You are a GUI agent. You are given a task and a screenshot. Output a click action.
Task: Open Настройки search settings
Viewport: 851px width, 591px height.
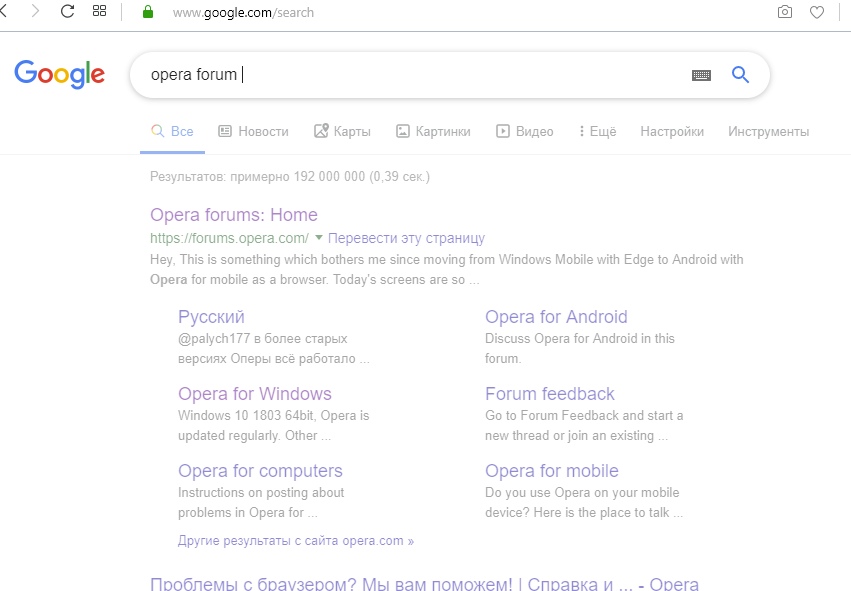coord(672,131)
